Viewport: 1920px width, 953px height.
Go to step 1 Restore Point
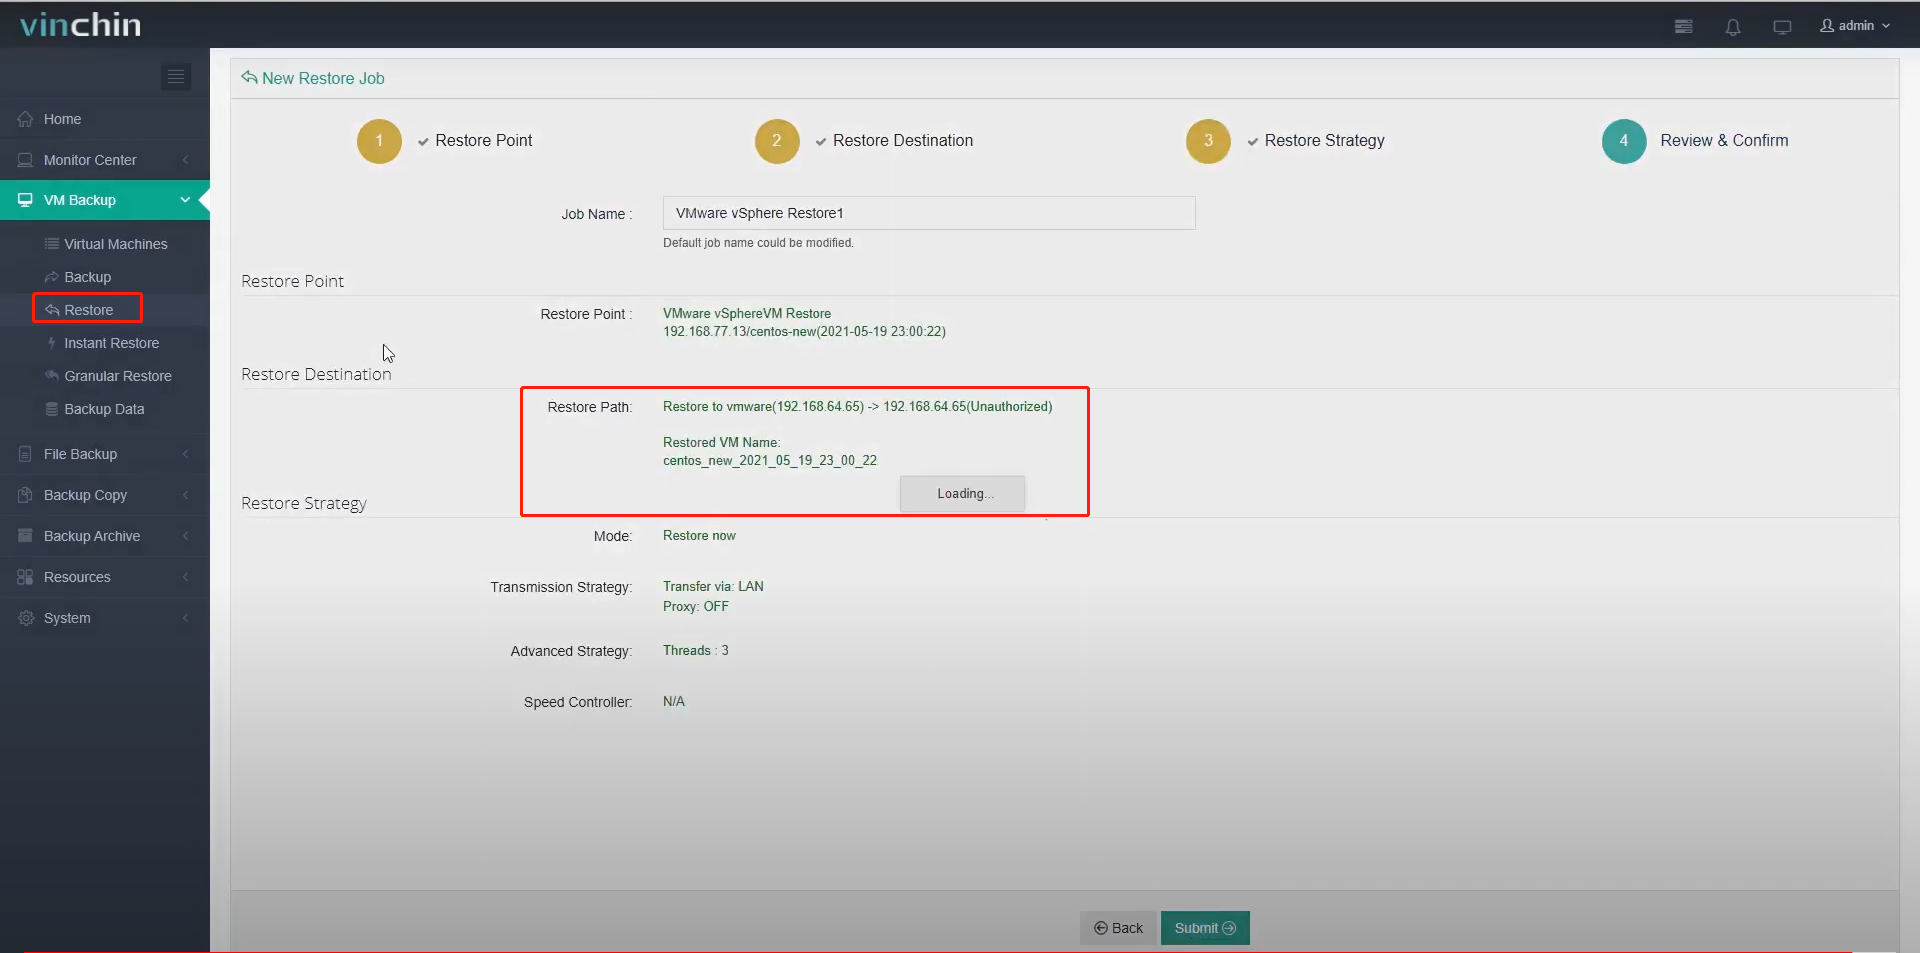445,141
